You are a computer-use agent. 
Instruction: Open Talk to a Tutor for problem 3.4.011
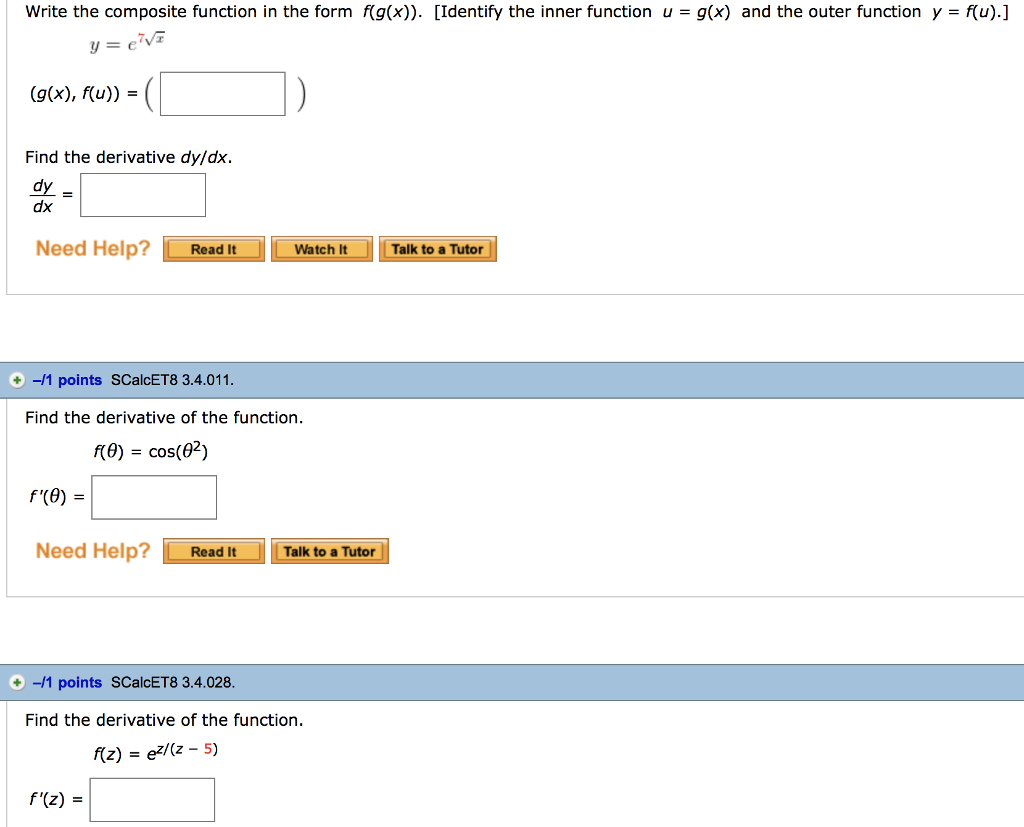coord(329,550)
